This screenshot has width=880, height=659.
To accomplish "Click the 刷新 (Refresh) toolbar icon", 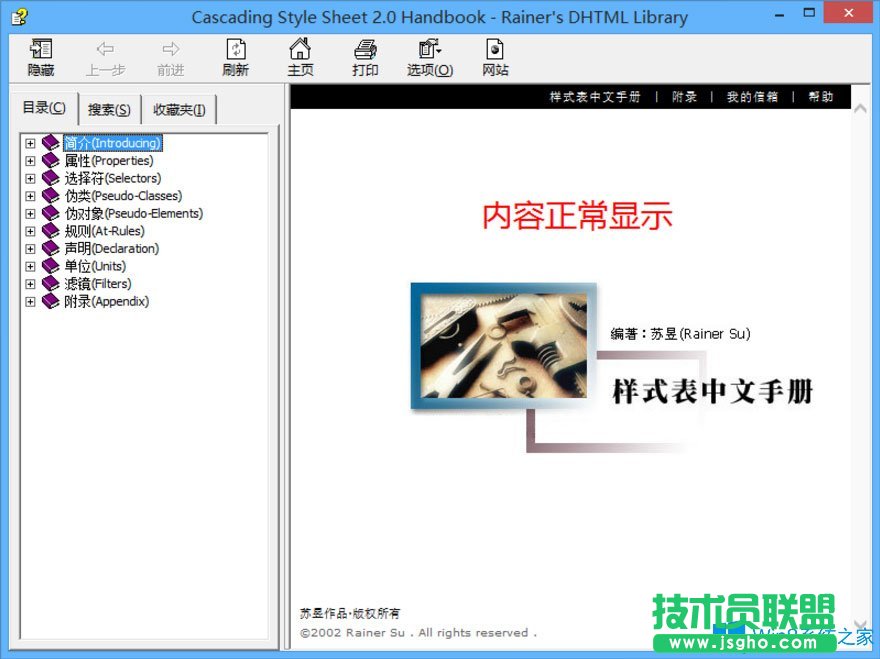I will click(235, 56).
